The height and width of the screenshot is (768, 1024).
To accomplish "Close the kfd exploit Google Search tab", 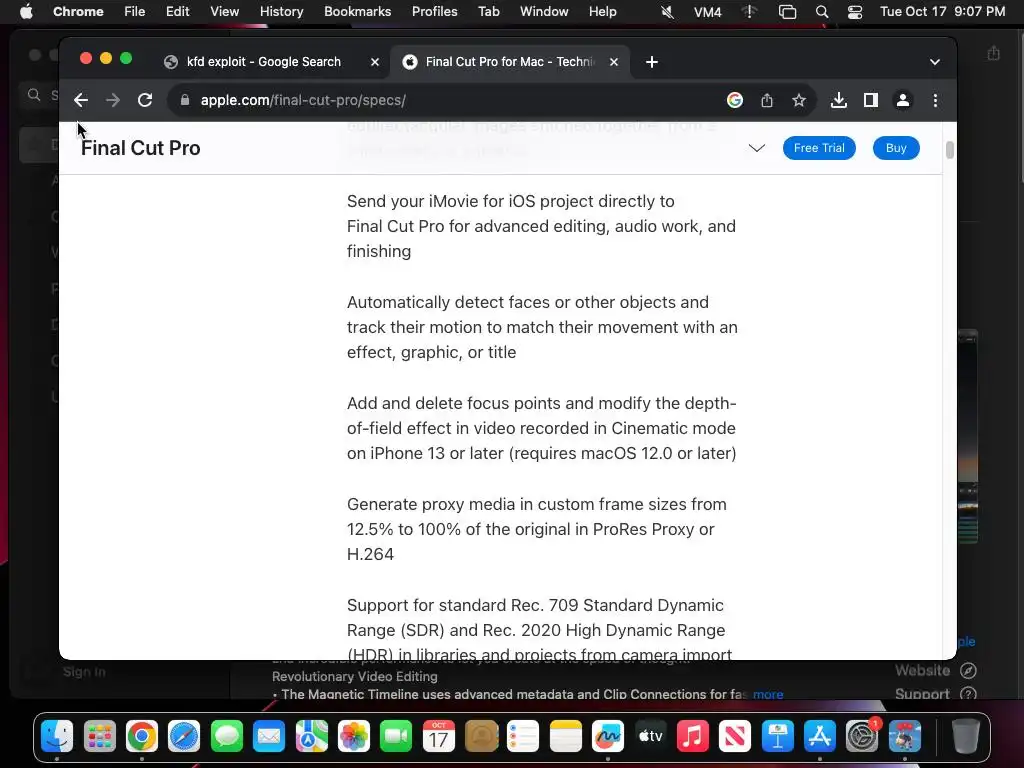I will tap(375, 62).
